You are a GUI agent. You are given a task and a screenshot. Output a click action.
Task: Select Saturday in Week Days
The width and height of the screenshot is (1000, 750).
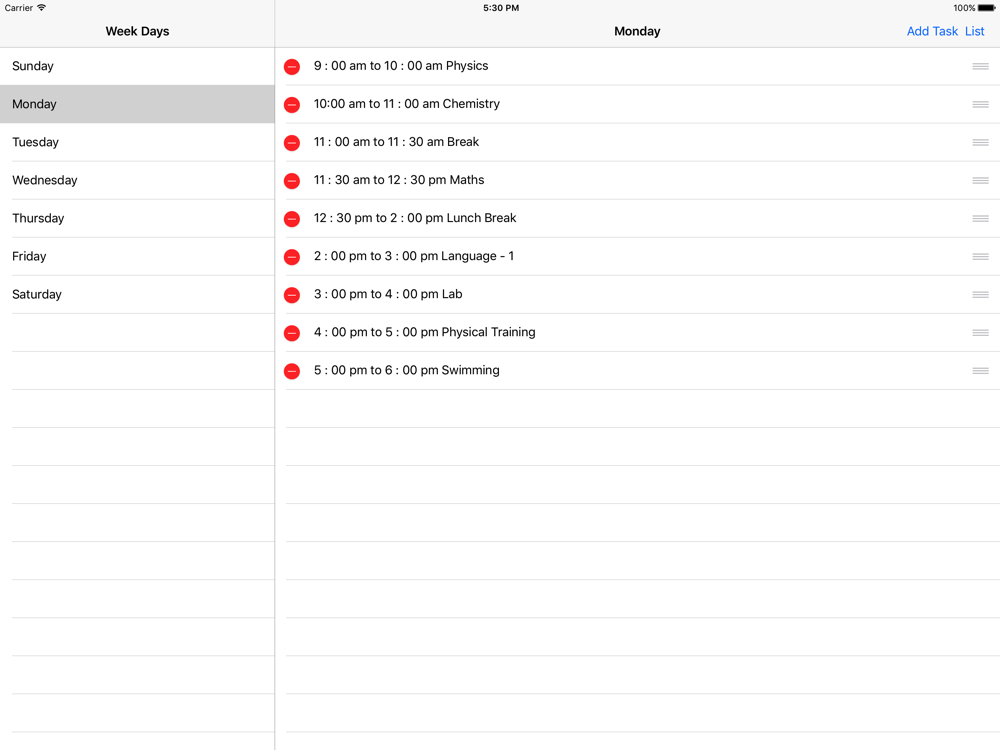click(x=137, y=295)
